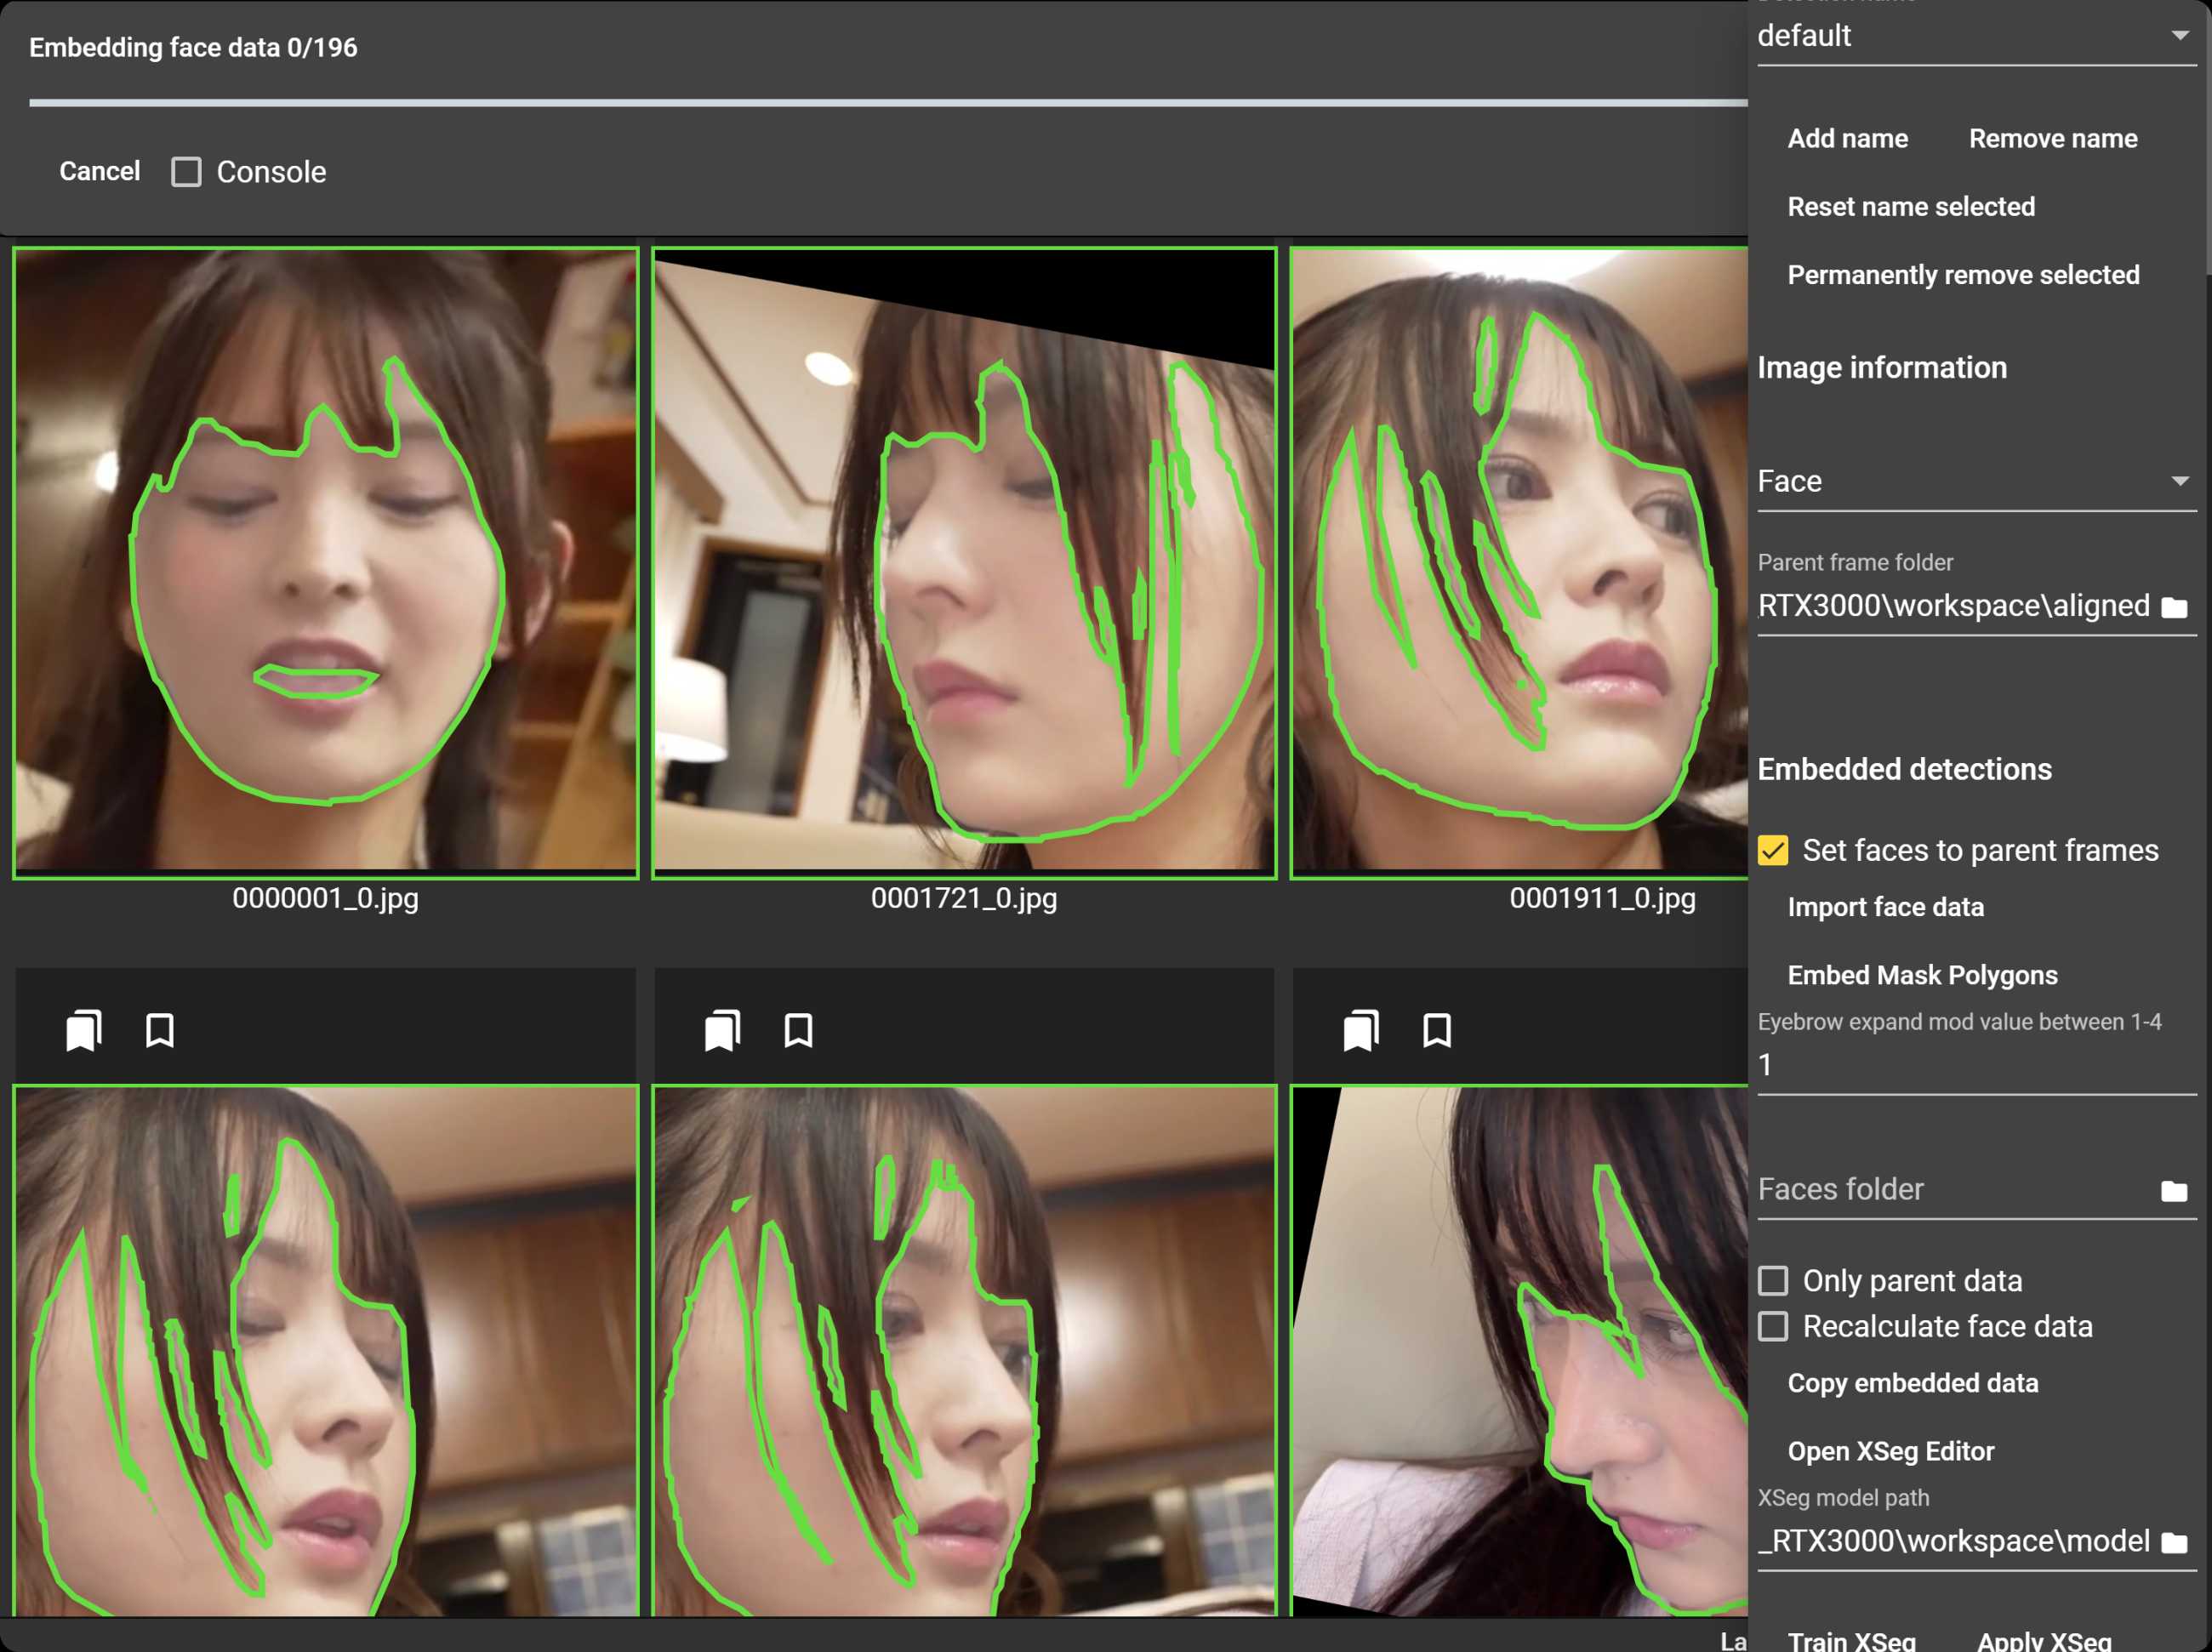Enable Only parent data

[x=1773, y=1281]
